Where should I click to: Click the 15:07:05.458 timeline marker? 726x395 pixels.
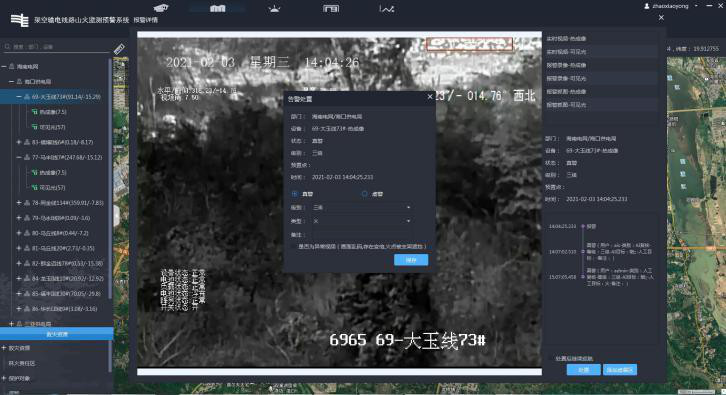pyautogui.click(x=583, y=277)
